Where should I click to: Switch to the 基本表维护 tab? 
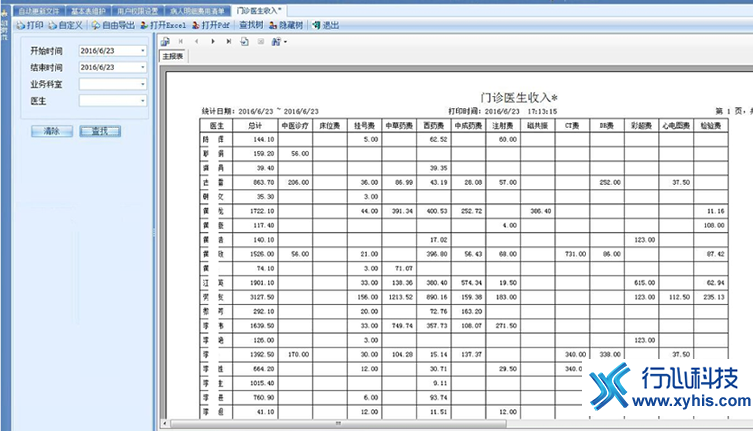click(x=88, y=11)
